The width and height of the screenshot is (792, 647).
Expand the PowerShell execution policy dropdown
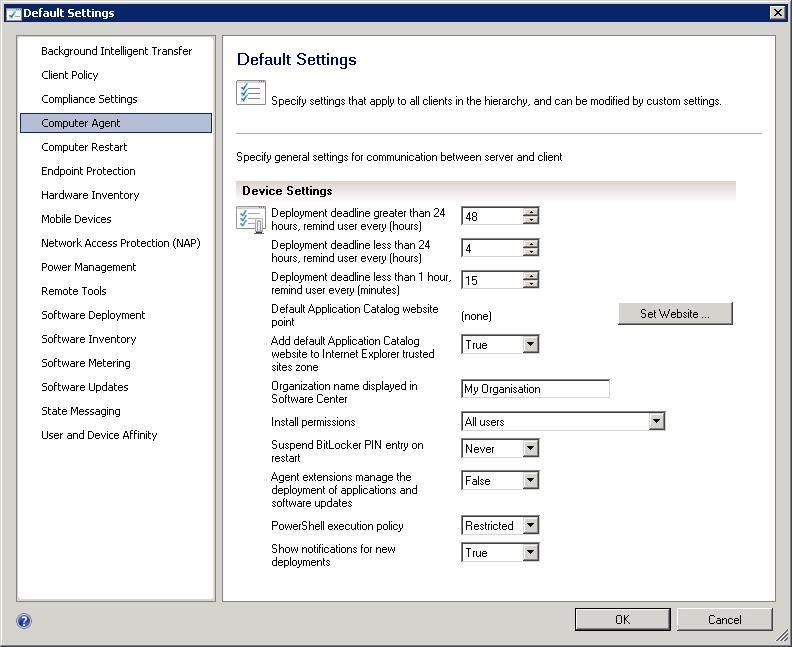coord(530,526)
